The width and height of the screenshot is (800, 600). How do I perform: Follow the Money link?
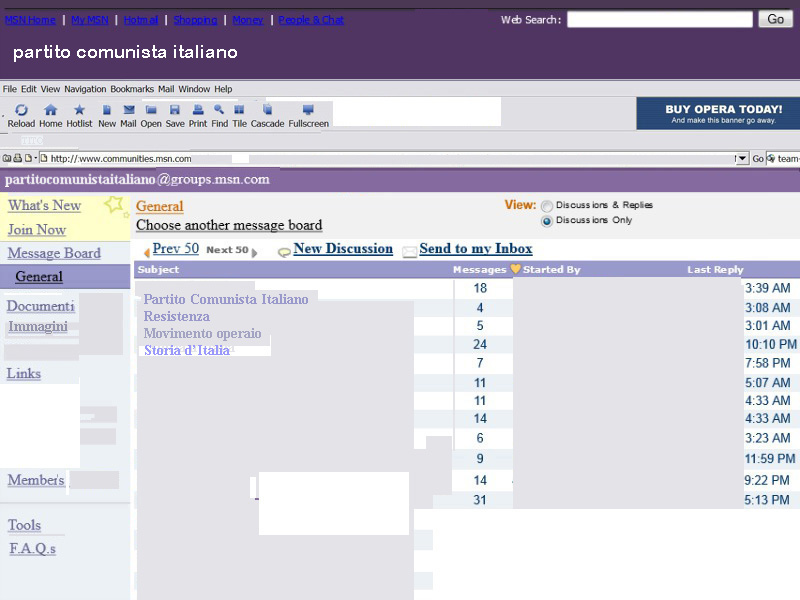pyautogui.click(x=247, y=20)
